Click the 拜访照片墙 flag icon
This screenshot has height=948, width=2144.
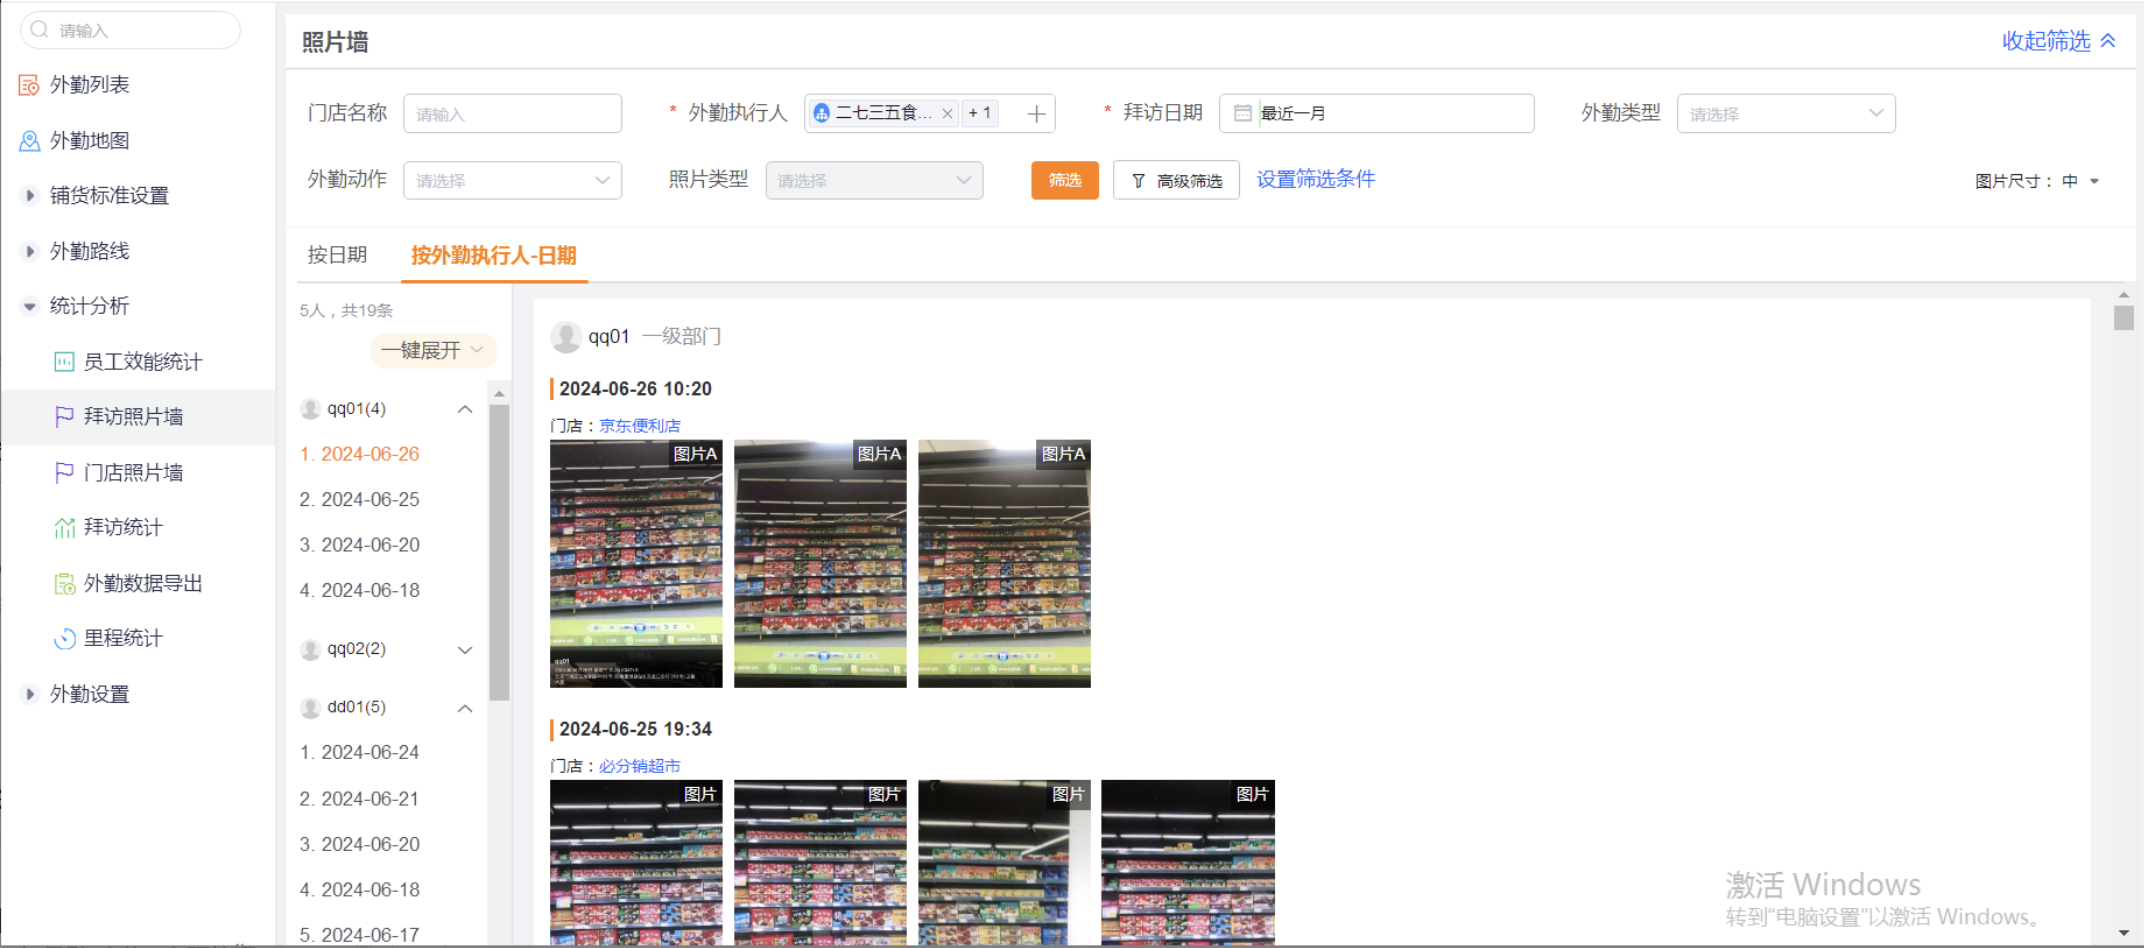[64, 417]
